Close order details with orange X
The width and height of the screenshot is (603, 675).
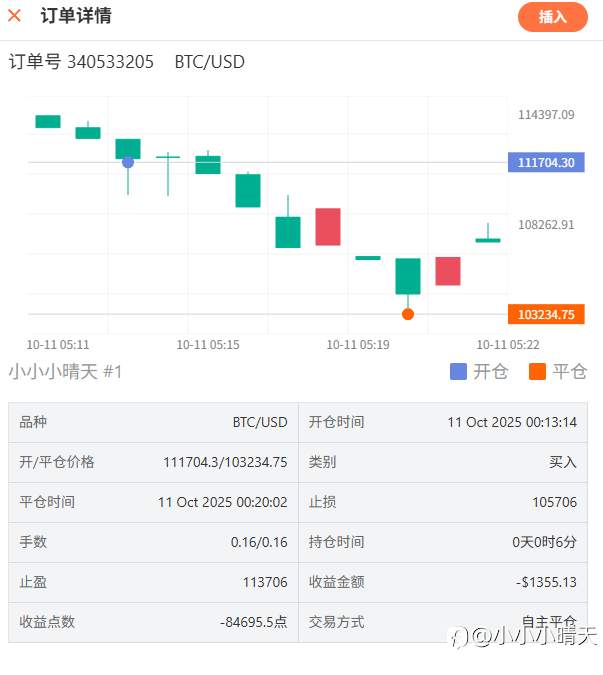point(15,16)
